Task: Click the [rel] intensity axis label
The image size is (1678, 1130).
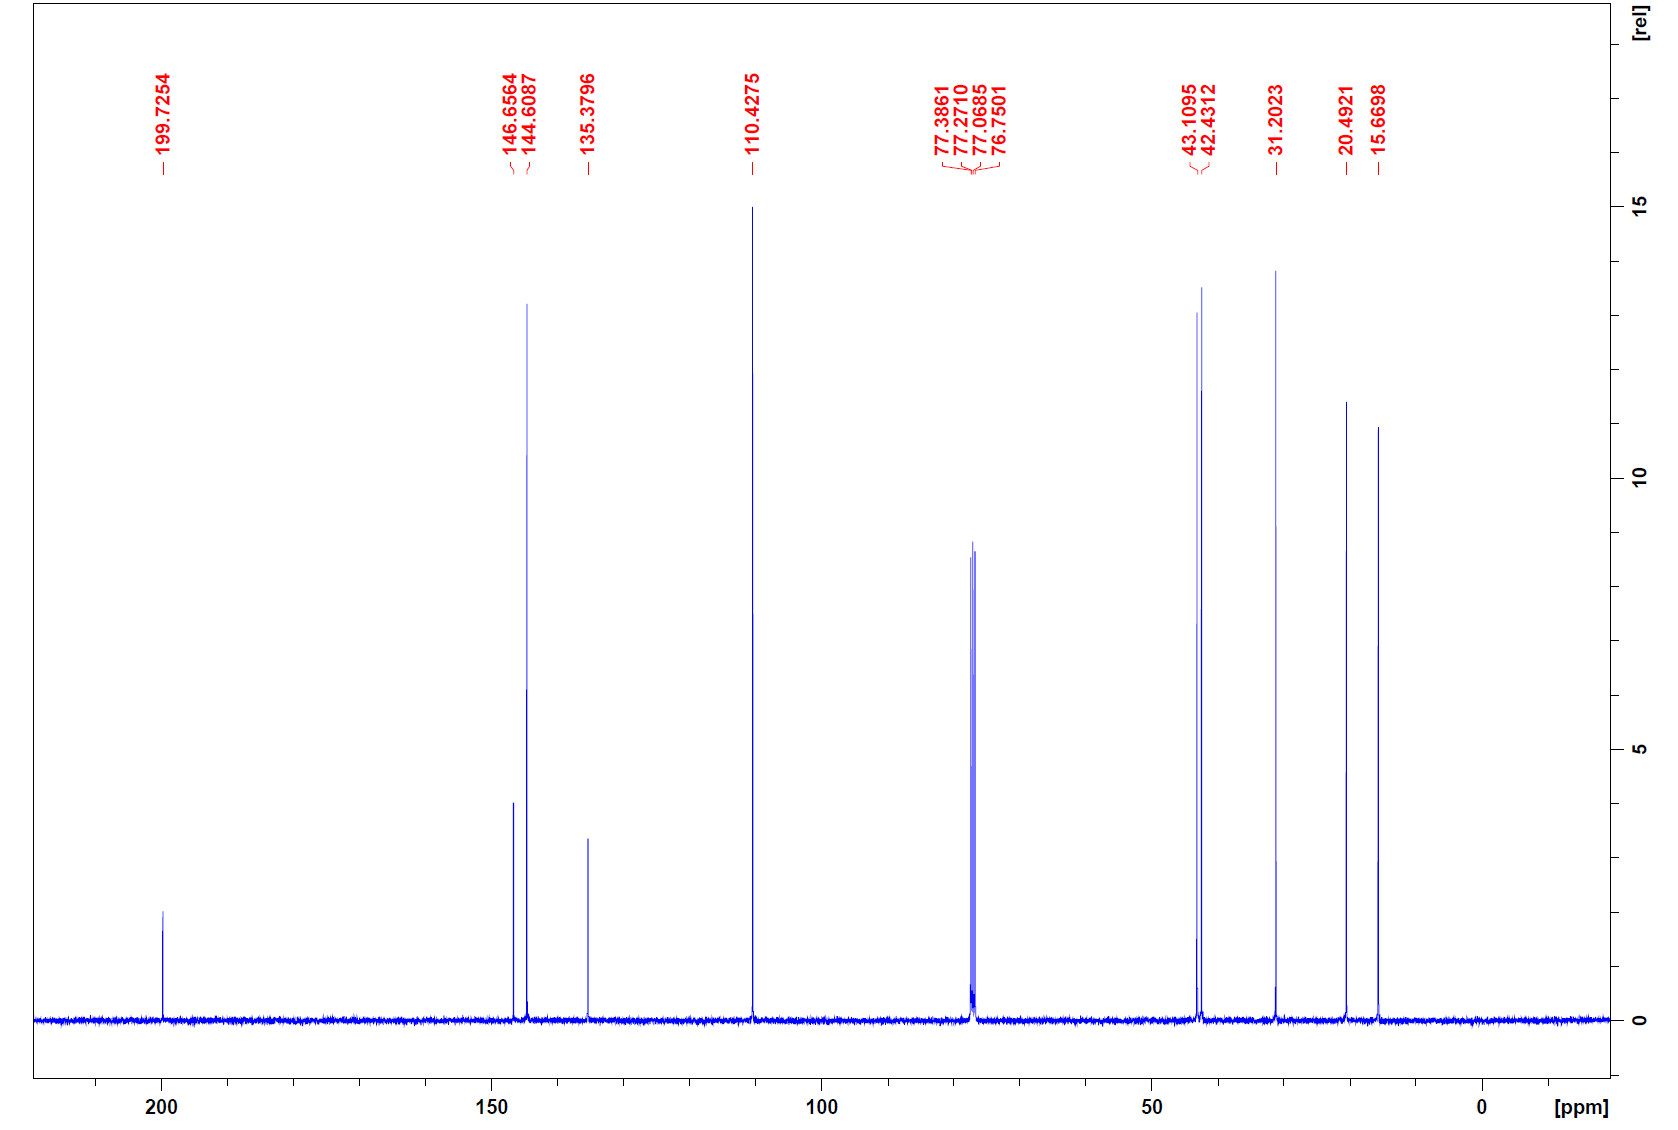Action: (1640, 22)
